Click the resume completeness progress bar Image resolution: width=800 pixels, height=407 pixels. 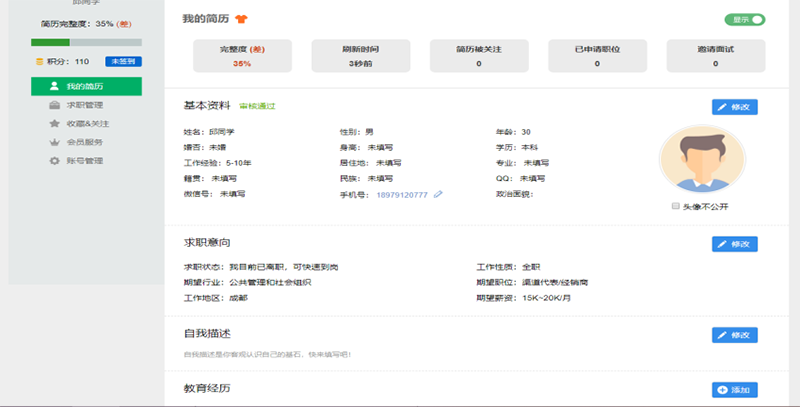(x=86, y=42)
